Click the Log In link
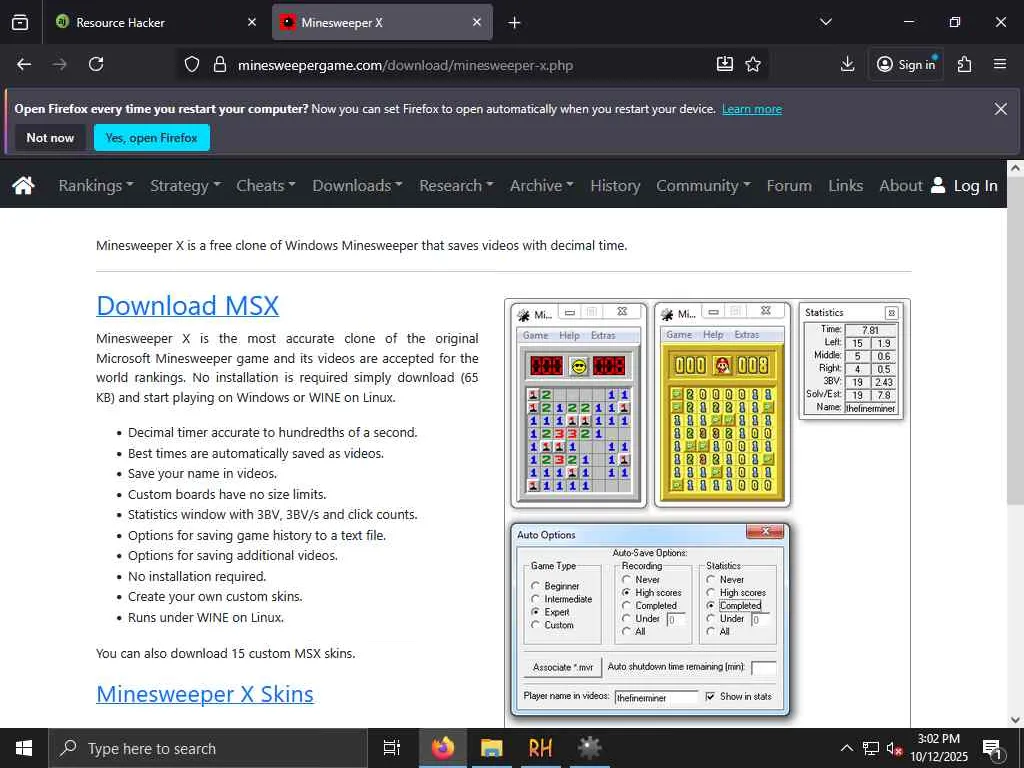The width and height of the screenshot is (1024, 768). [975, 185]
